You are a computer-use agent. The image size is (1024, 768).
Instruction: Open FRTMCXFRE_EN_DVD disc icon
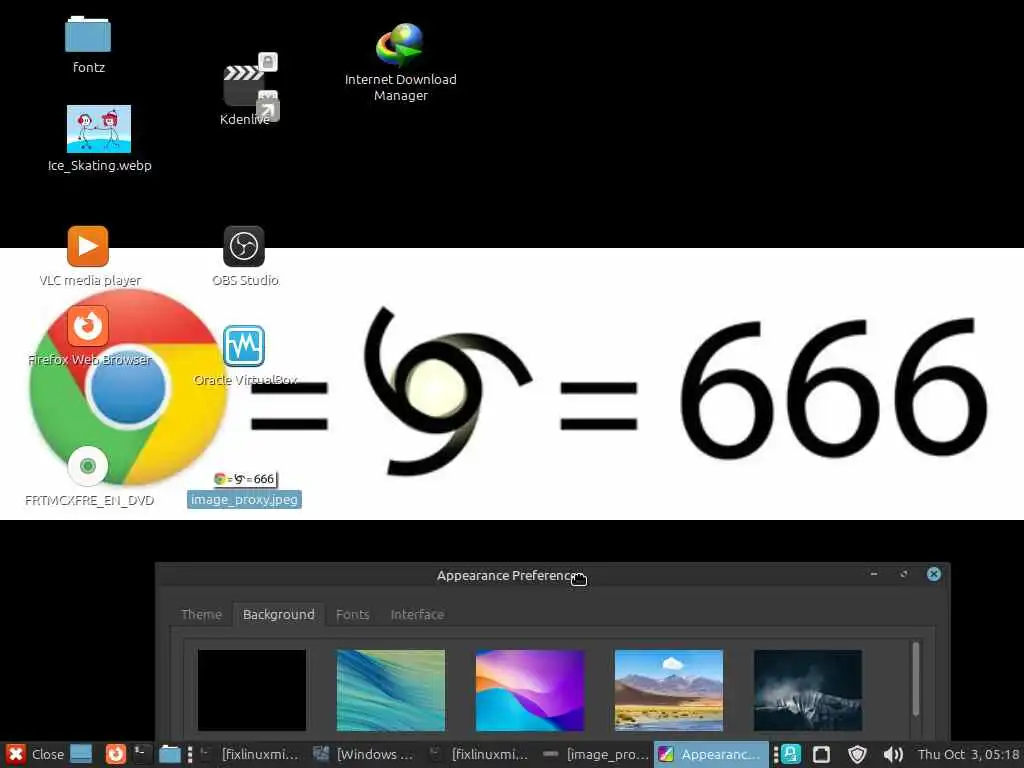88,466
